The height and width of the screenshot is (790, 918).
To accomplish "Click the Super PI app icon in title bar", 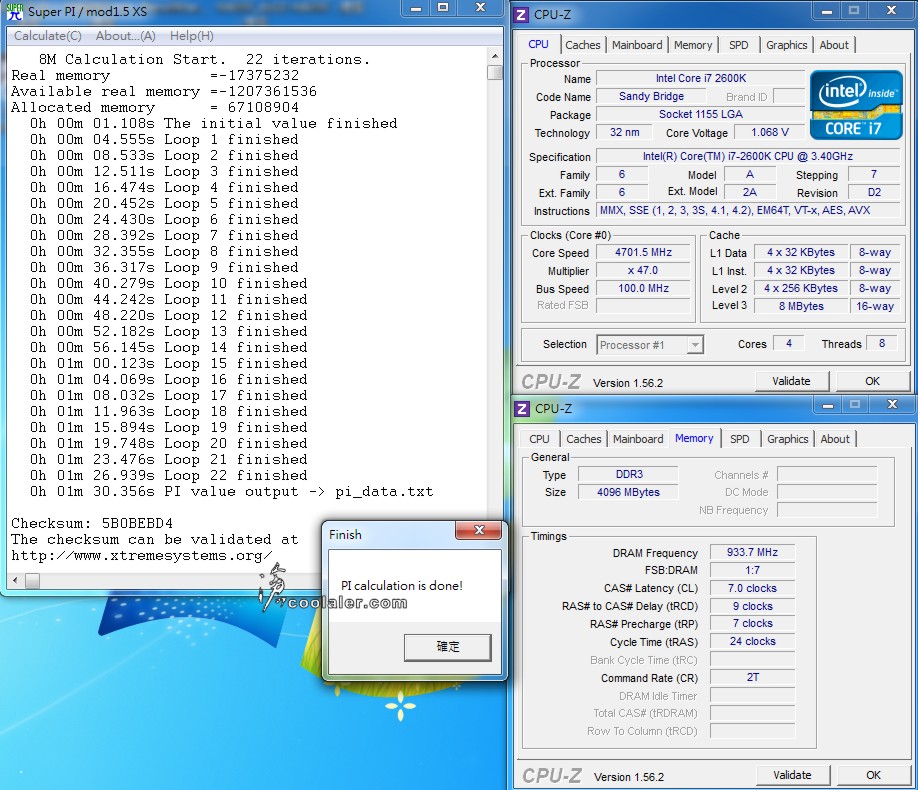I will tap(14, 11).
